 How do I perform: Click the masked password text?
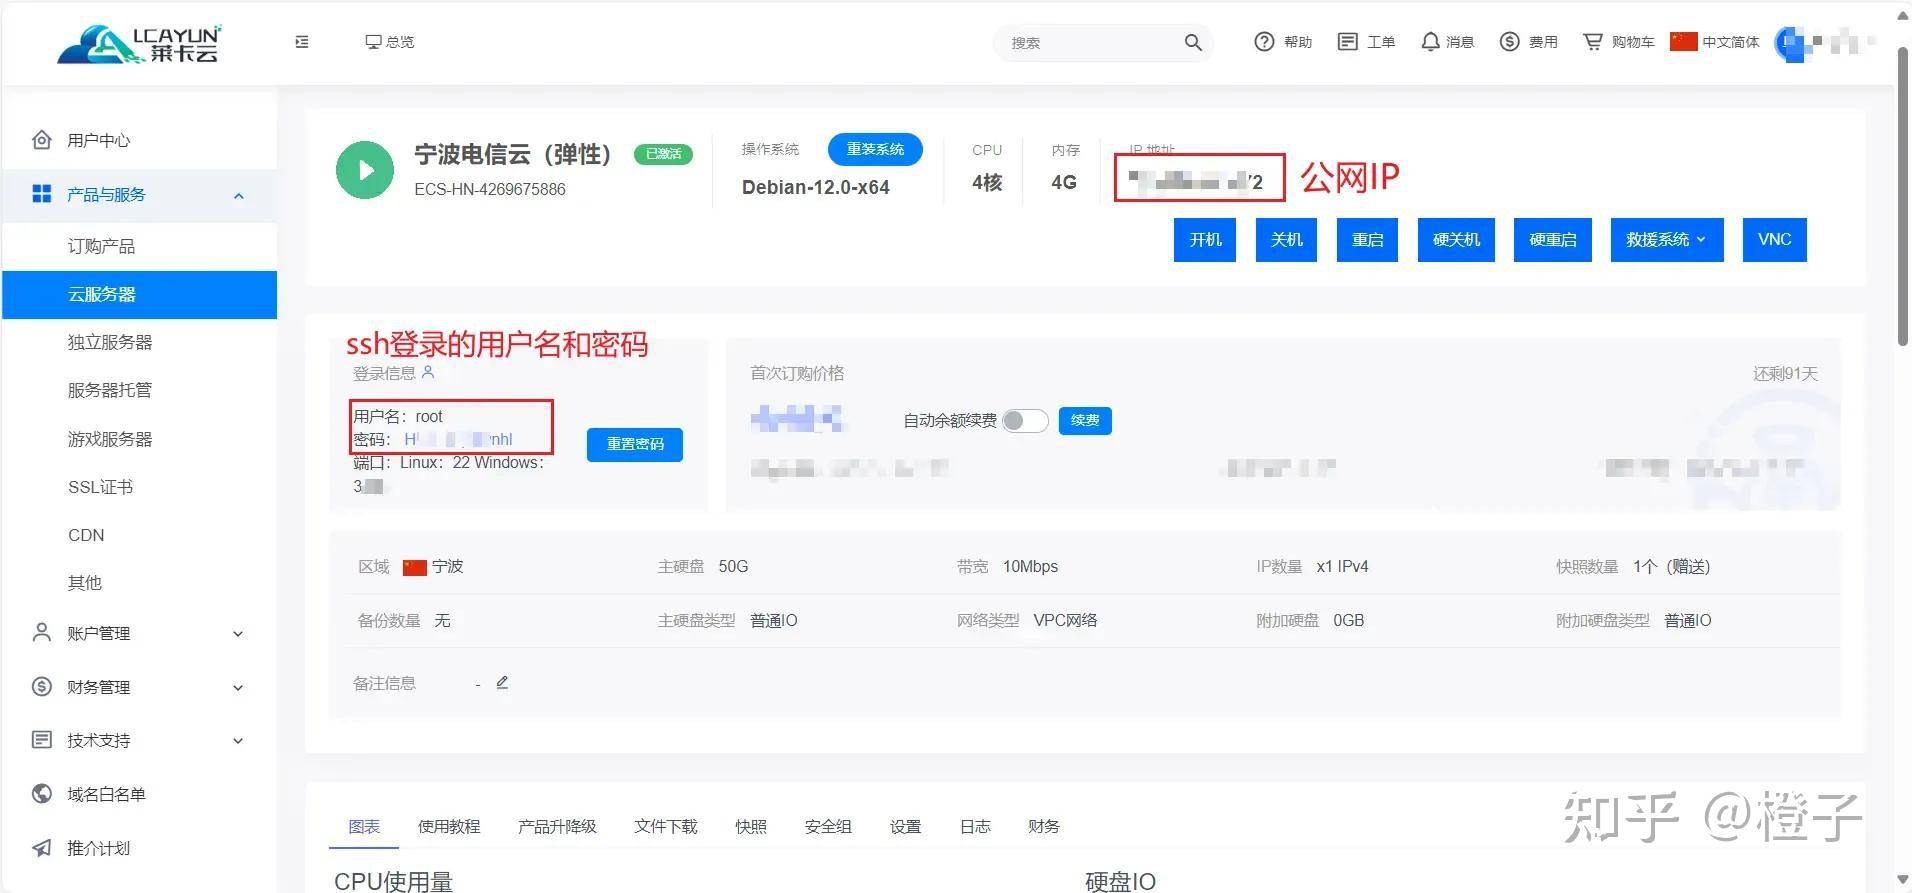(x=458, y=439)
